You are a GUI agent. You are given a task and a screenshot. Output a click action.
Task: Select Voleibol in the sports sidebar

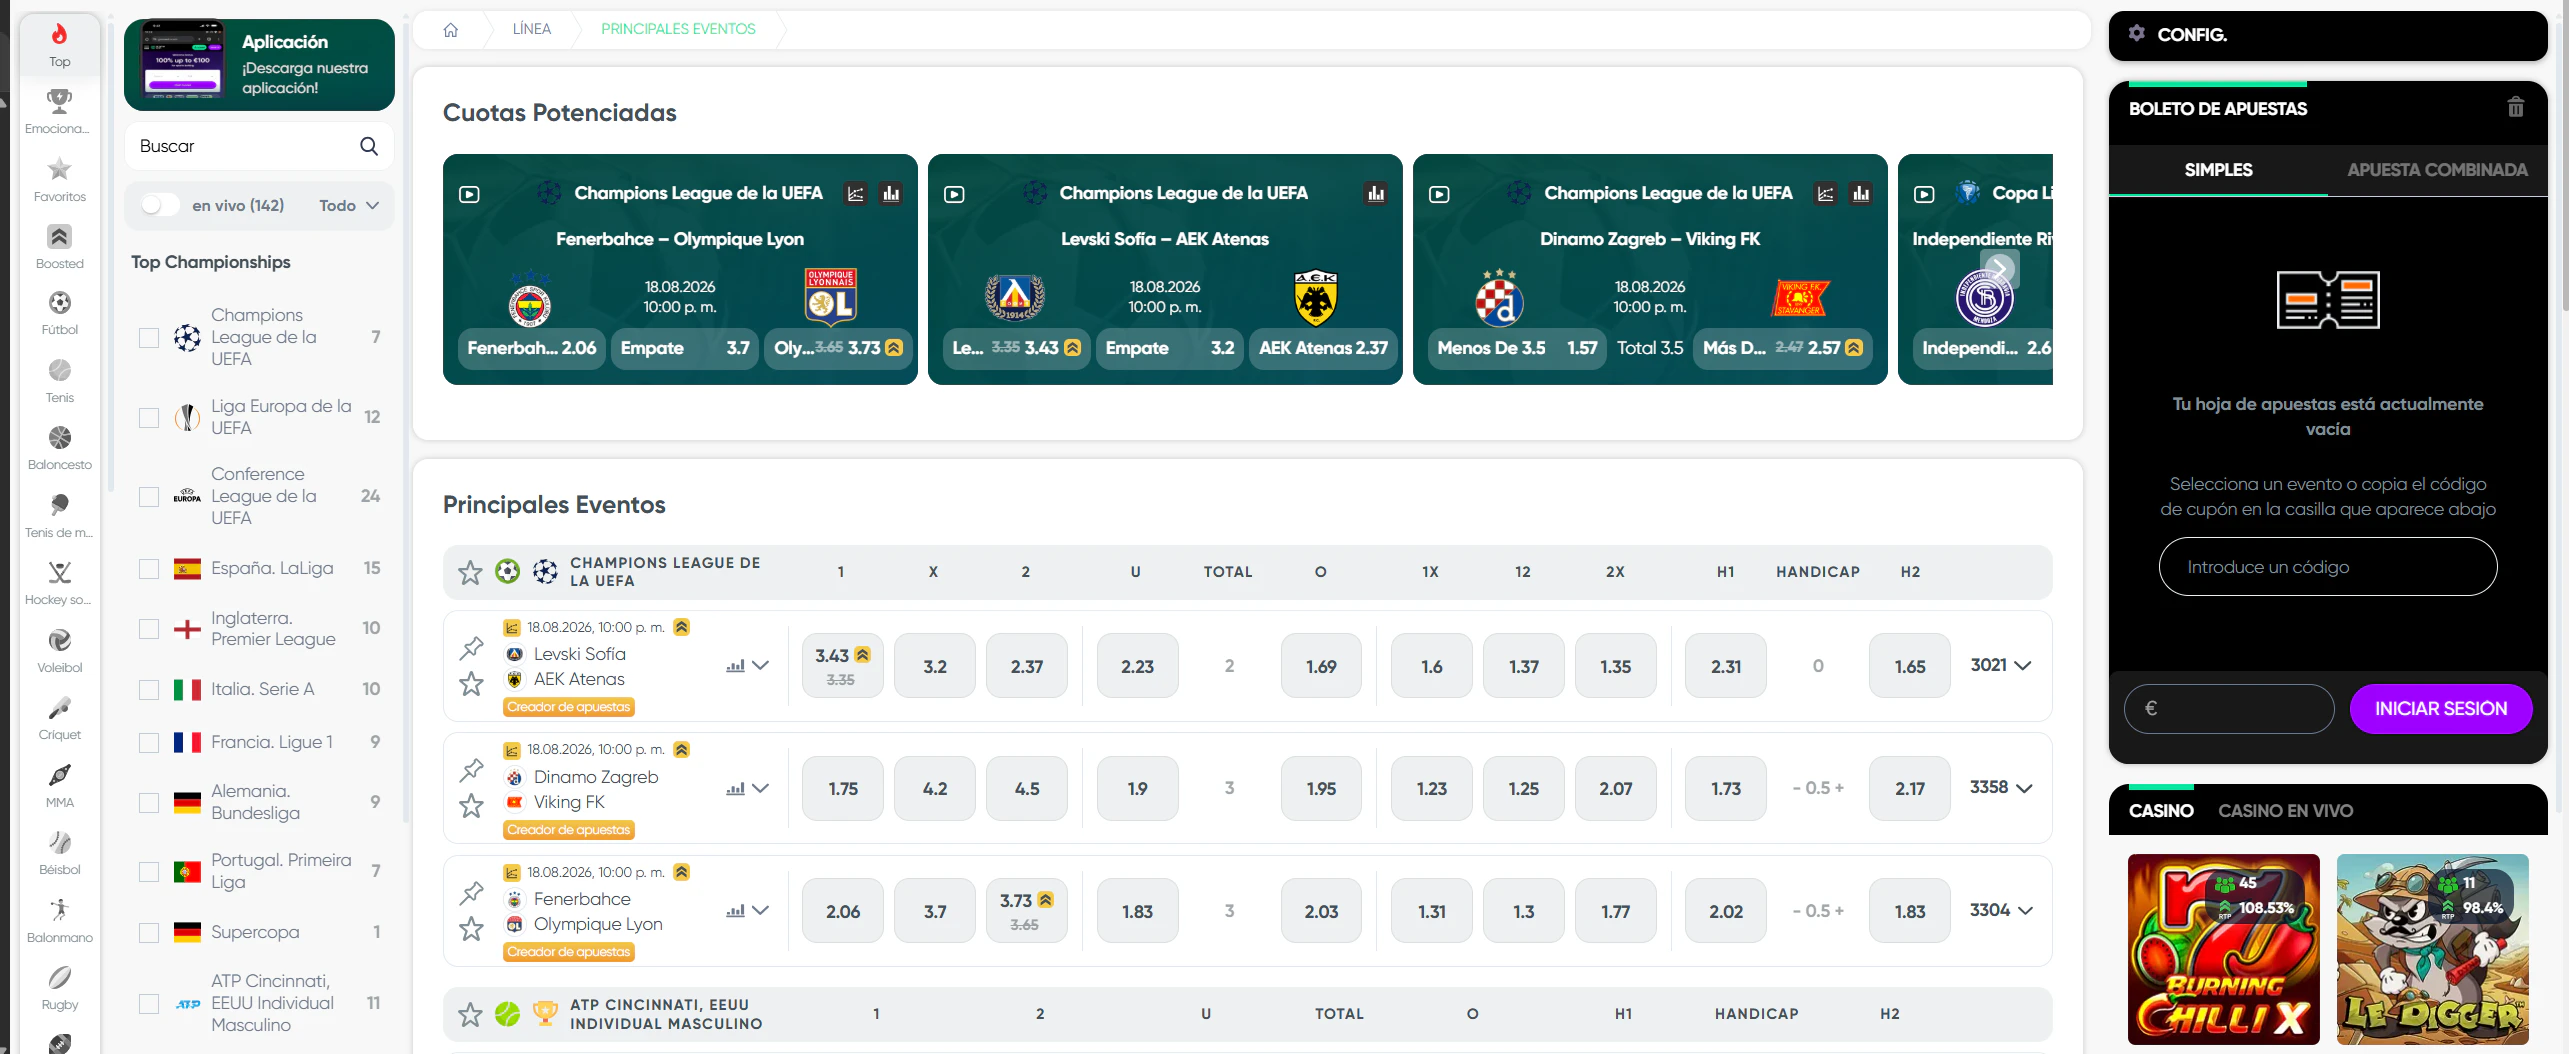click(59, 641)
